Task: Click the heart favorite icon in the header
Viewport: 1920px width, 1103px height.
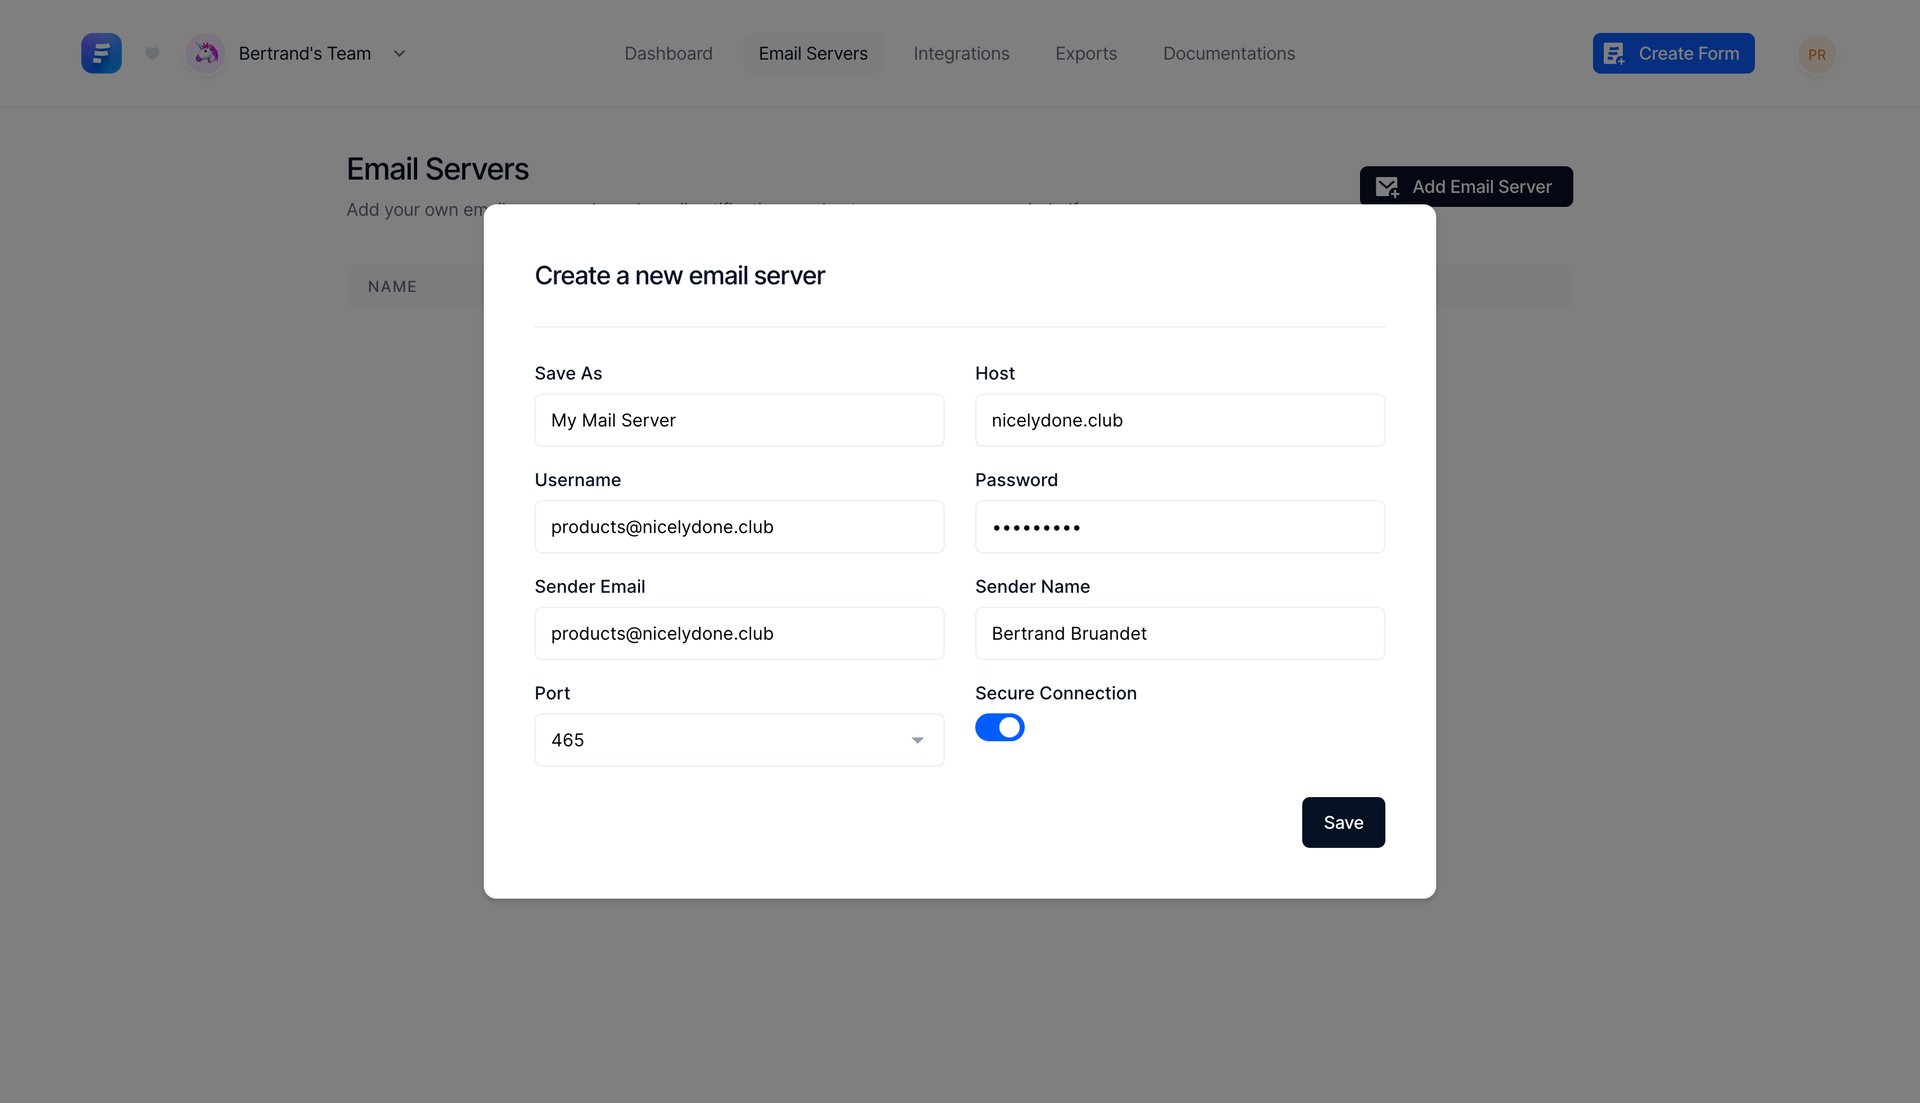Action: click(152, 53)
